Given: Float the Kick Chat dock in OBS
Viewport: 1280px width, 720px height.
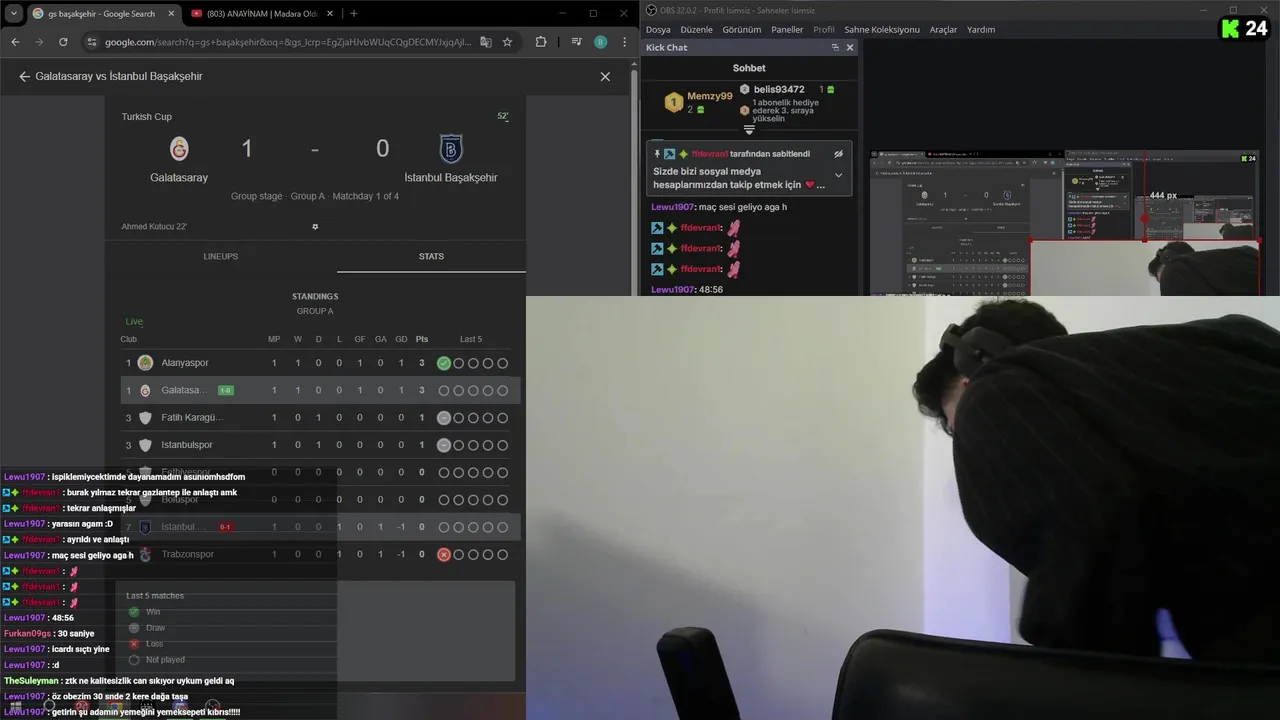Looking at the screenshot, I should point(835,47).
